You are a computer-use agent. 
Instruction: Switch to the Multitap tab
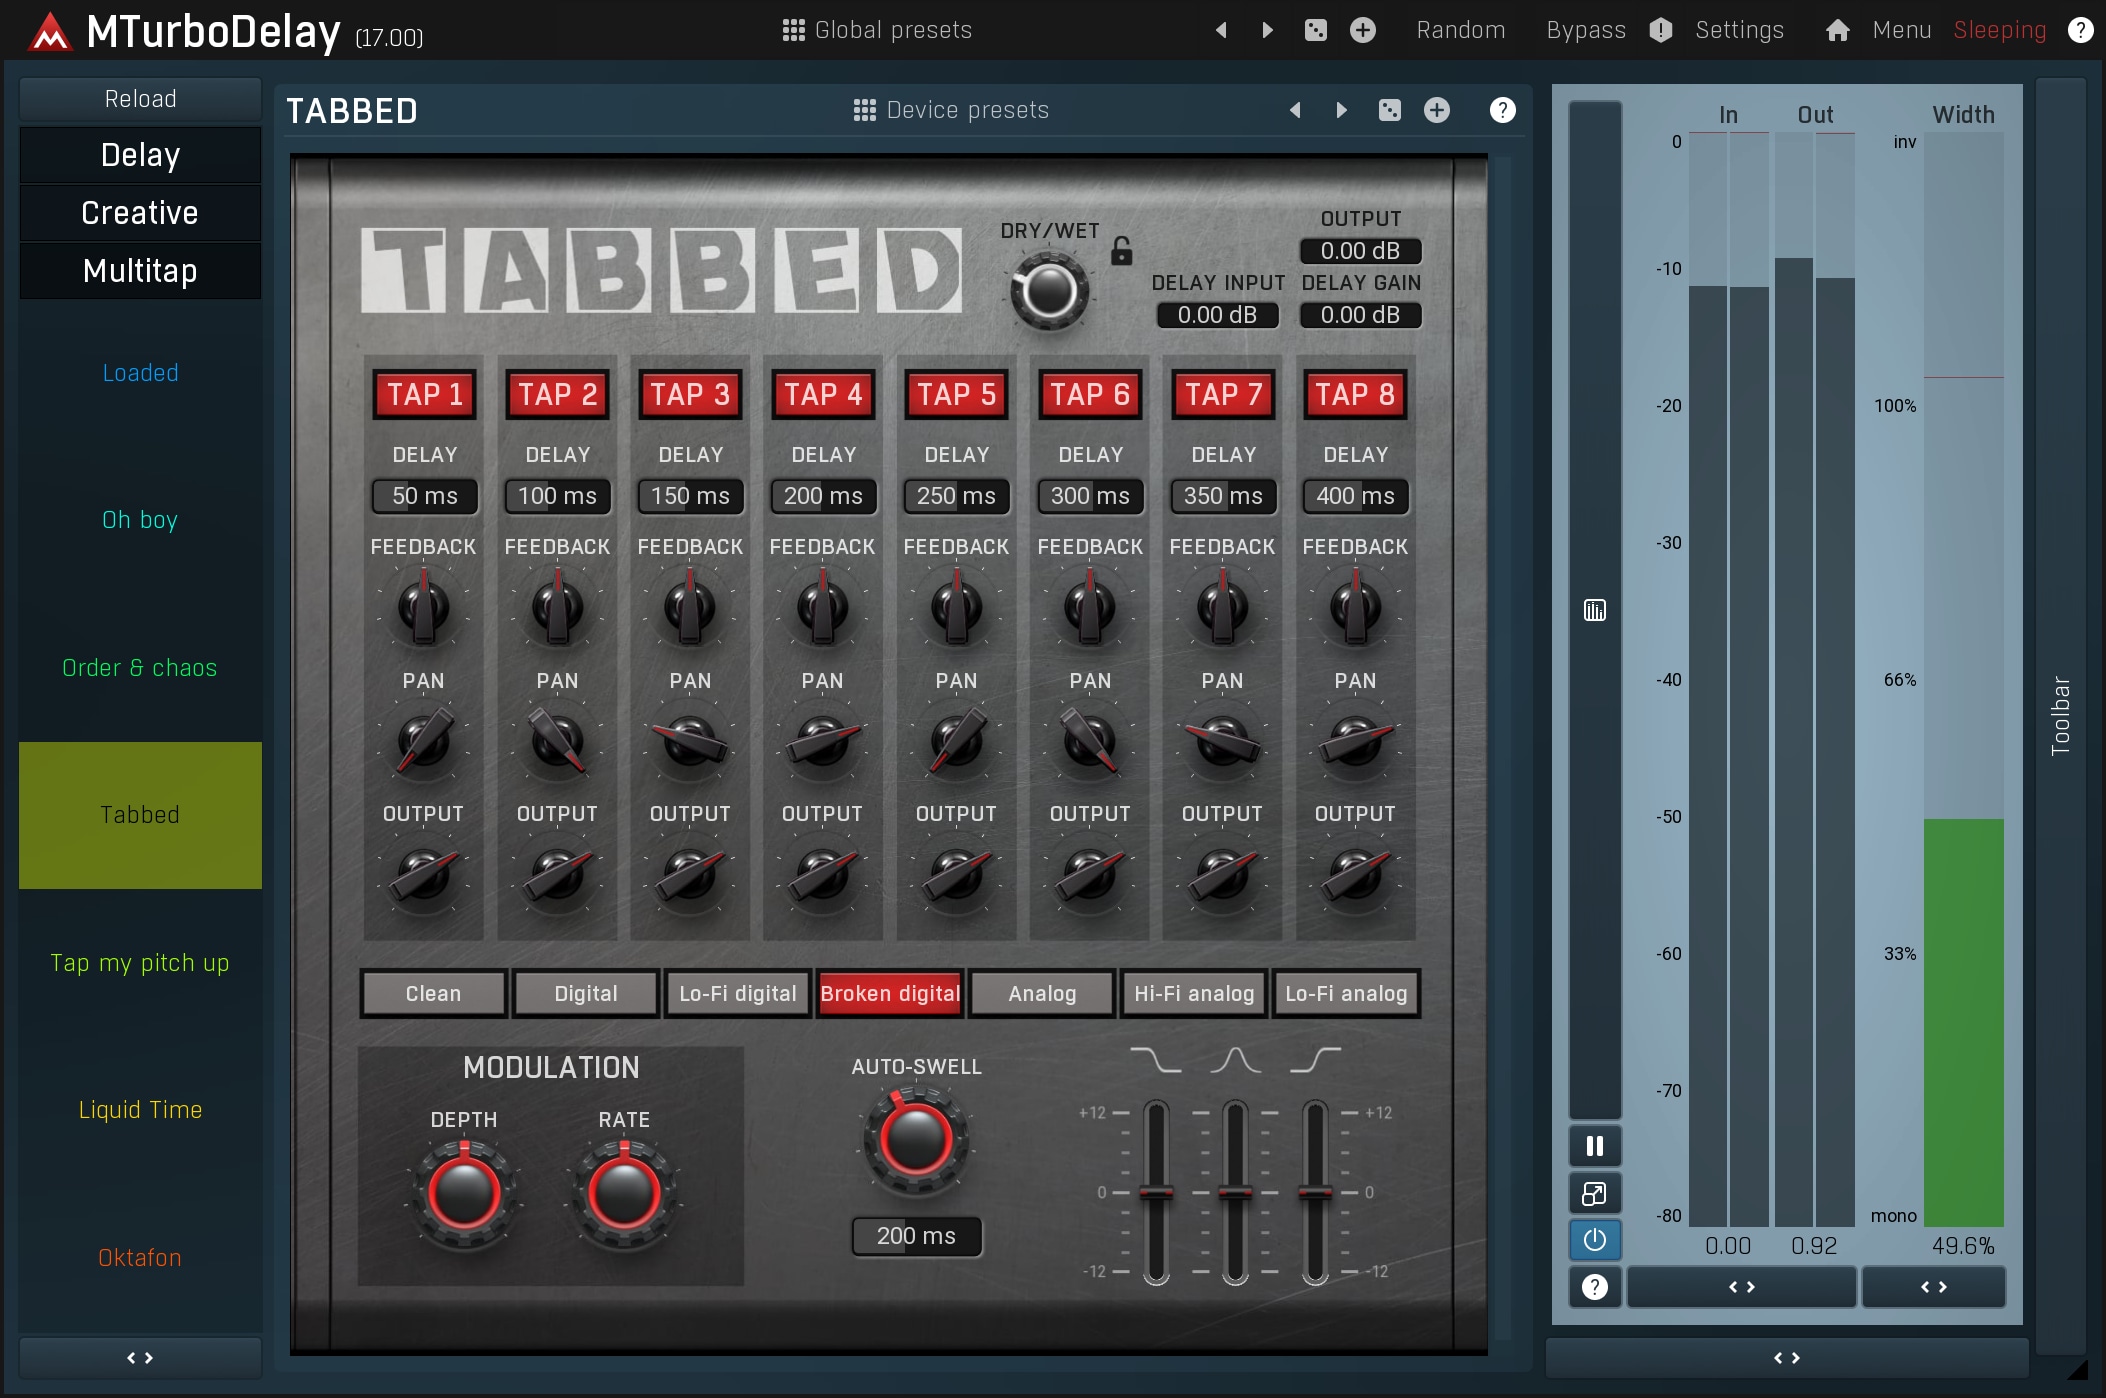point(140,271)
